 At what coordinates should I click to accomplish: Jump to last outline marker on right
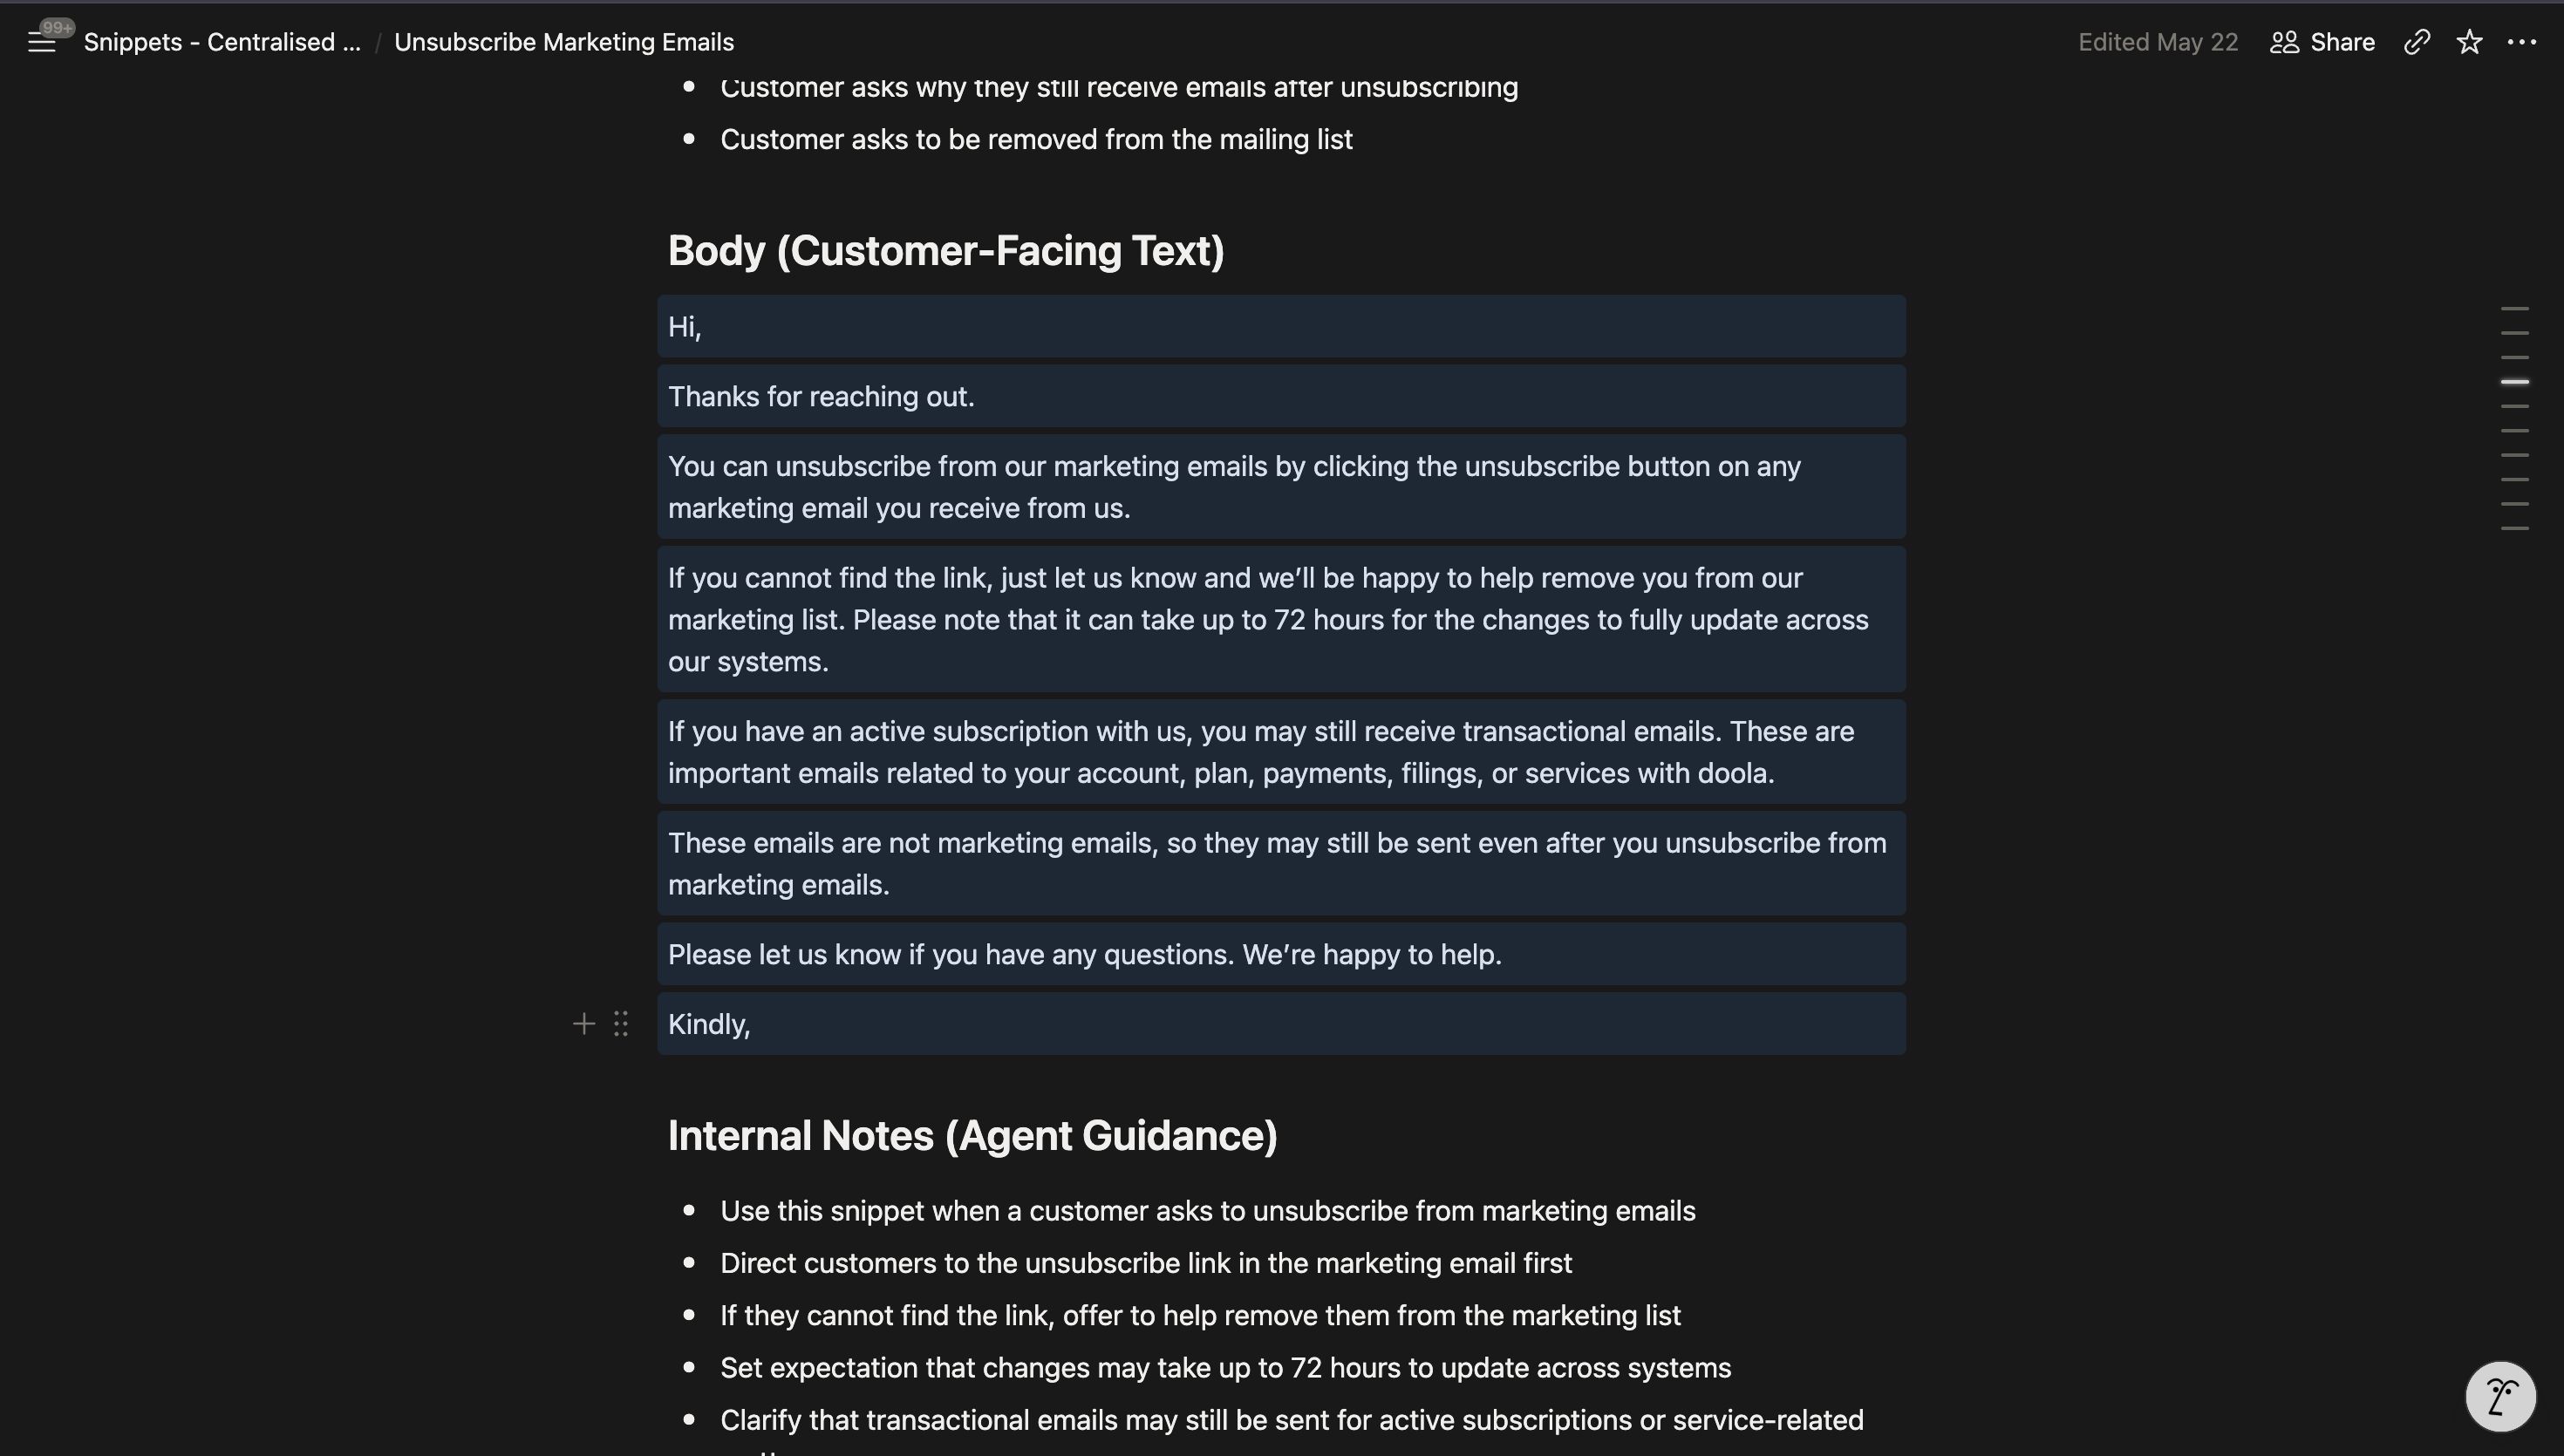tap(2514, 528)
